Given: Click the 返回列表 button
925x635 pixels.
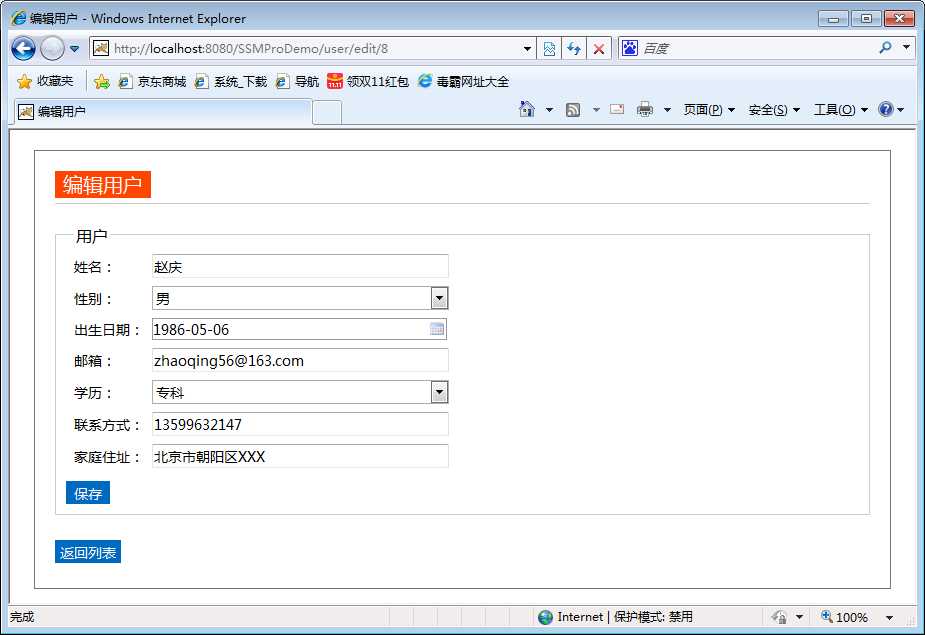Looking at the screenshot, I should click(x=88, y=552).
